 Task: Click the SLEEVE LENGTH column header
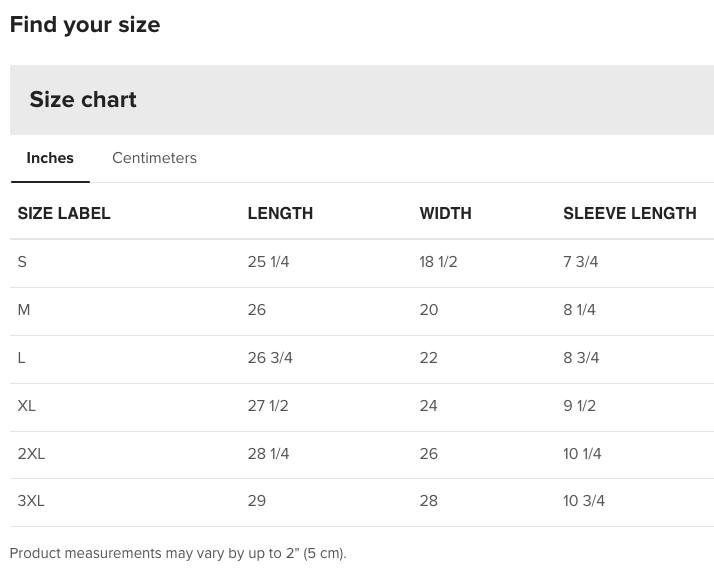pyautogui.click(x=629, y=213)
